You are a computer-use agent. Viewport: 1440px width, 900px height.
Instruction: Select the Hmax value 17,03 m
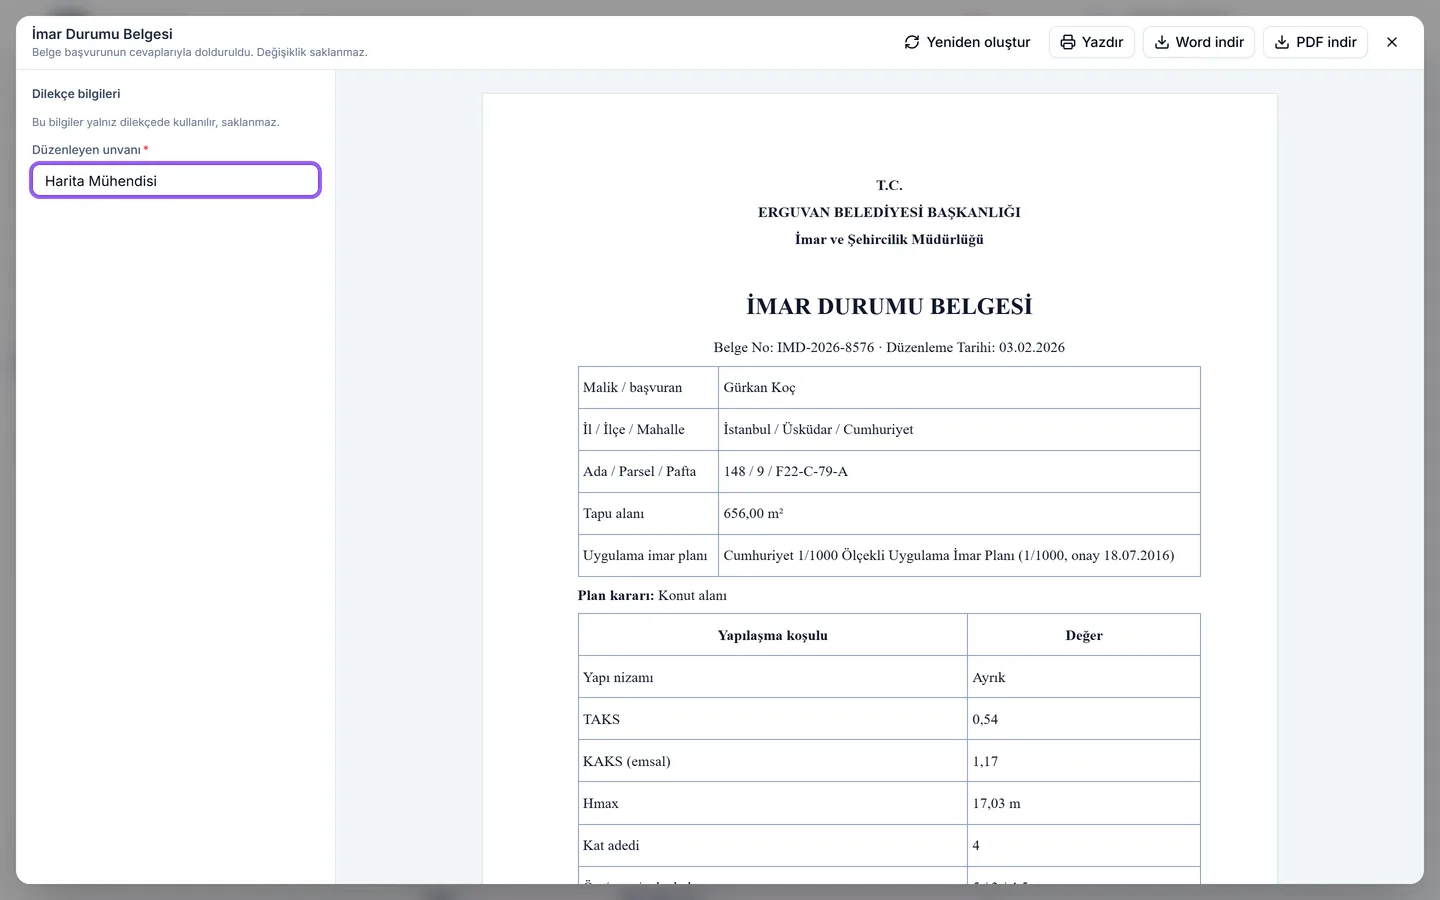[997, 804]
